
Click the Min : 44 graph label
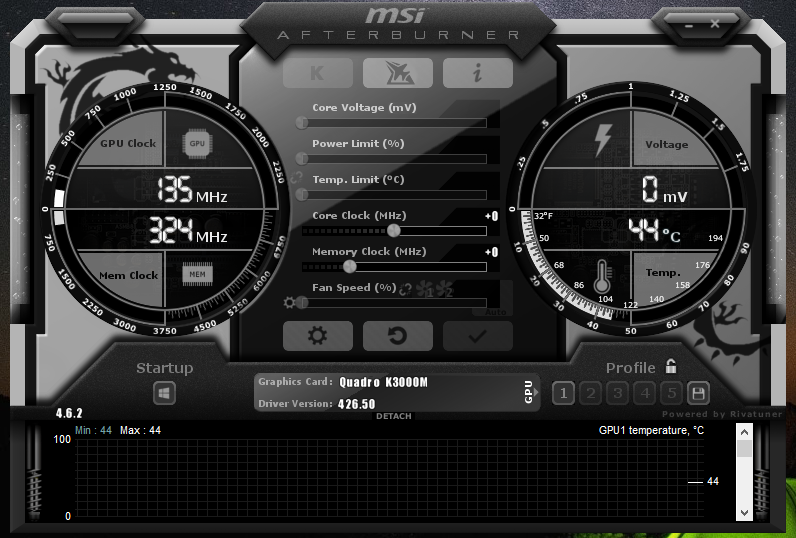[93, 430]
